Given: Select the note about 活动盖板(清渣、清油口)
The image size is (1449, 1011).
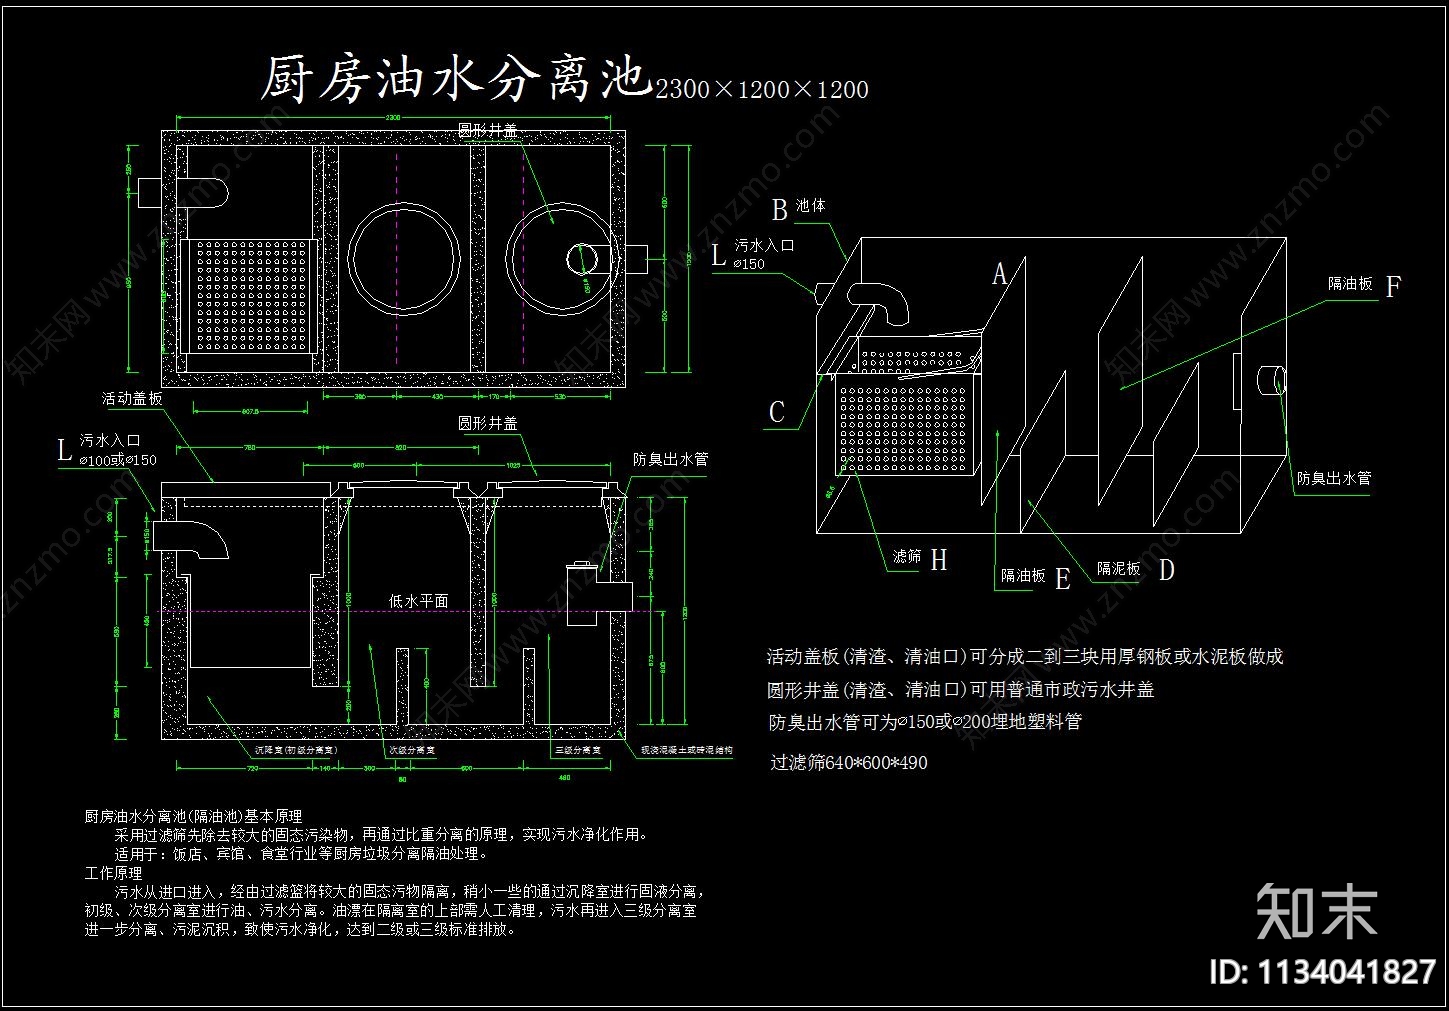Looking at the screenshot, I should [x=1025, y=657].
